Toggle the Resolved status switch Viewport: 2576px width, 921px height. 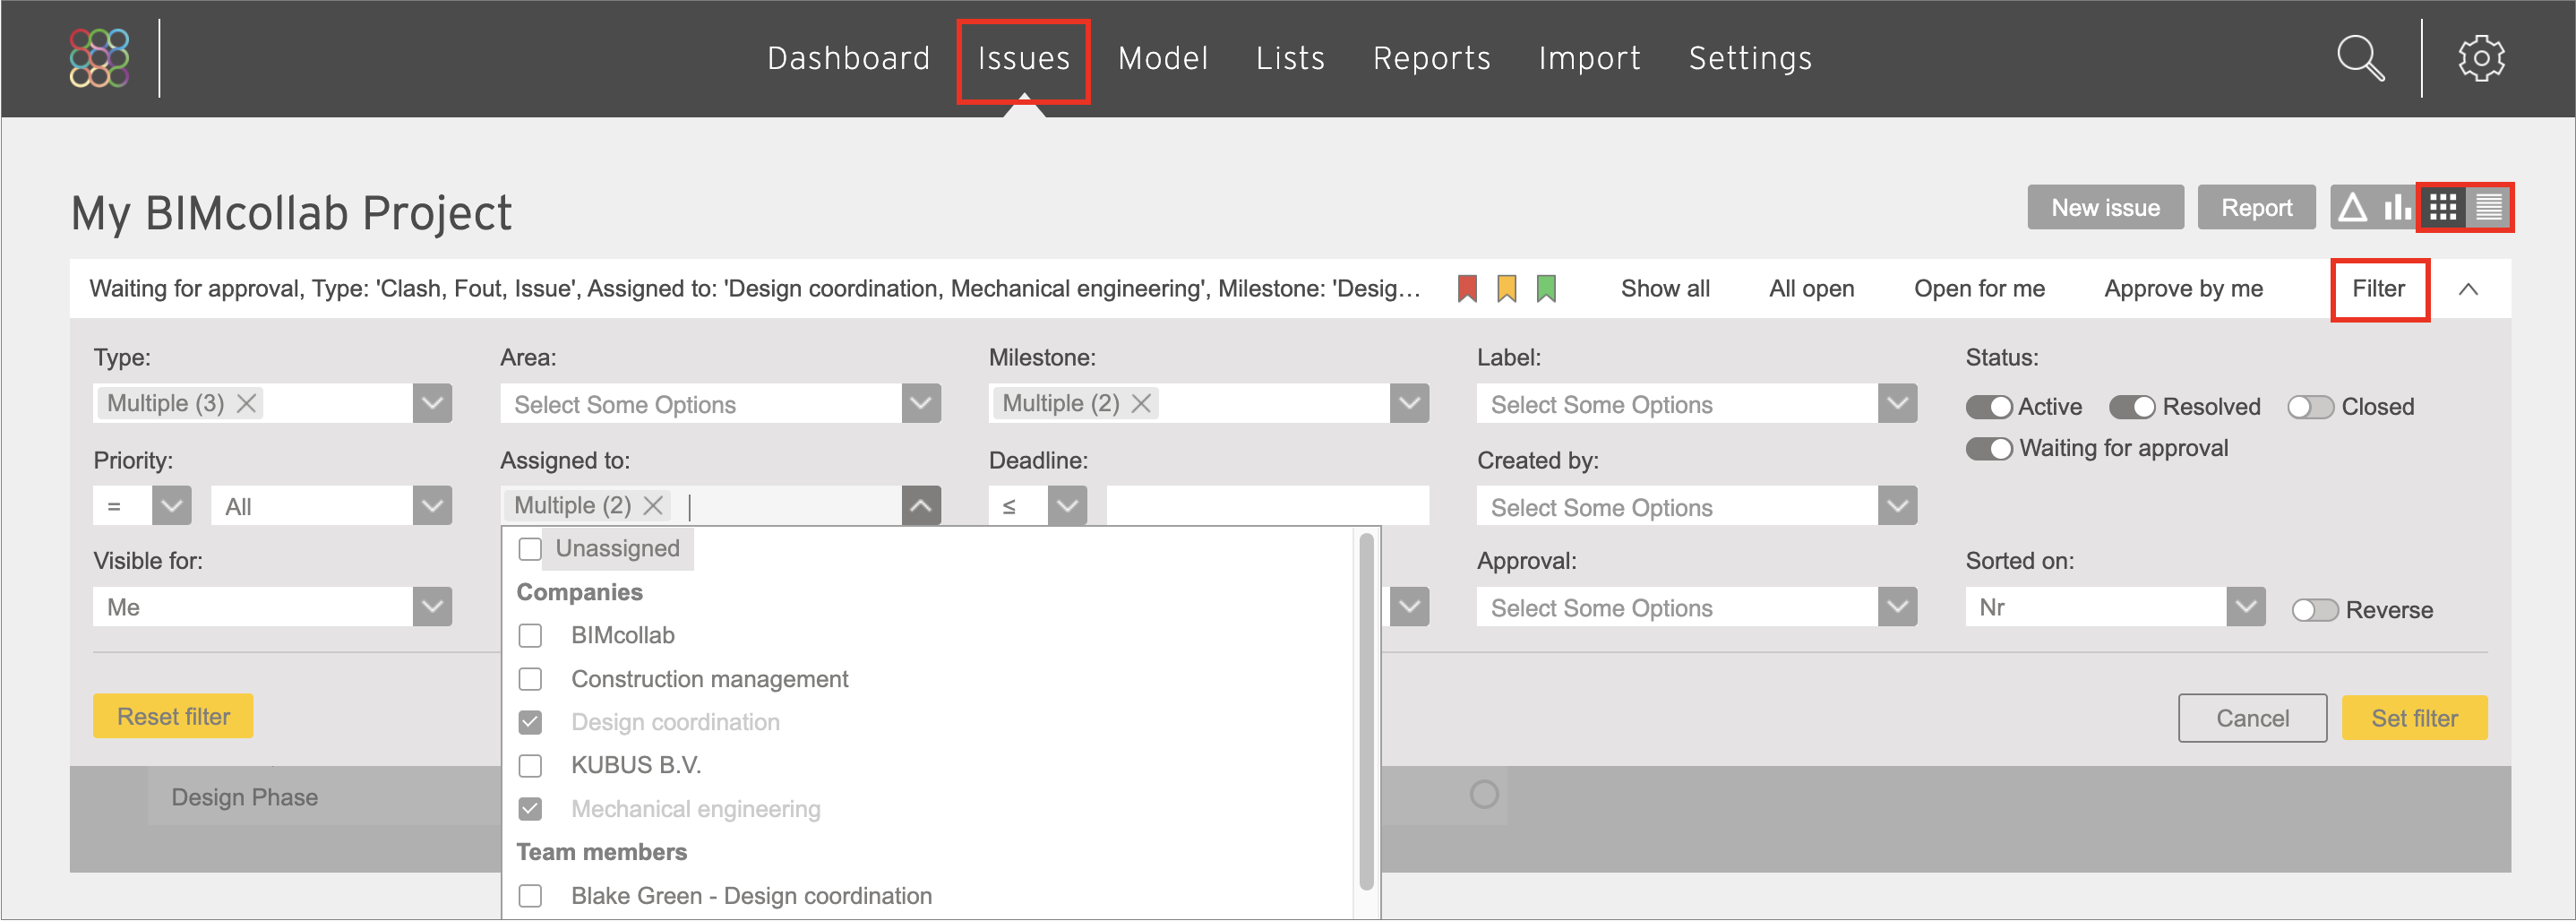coord(2133,407)
